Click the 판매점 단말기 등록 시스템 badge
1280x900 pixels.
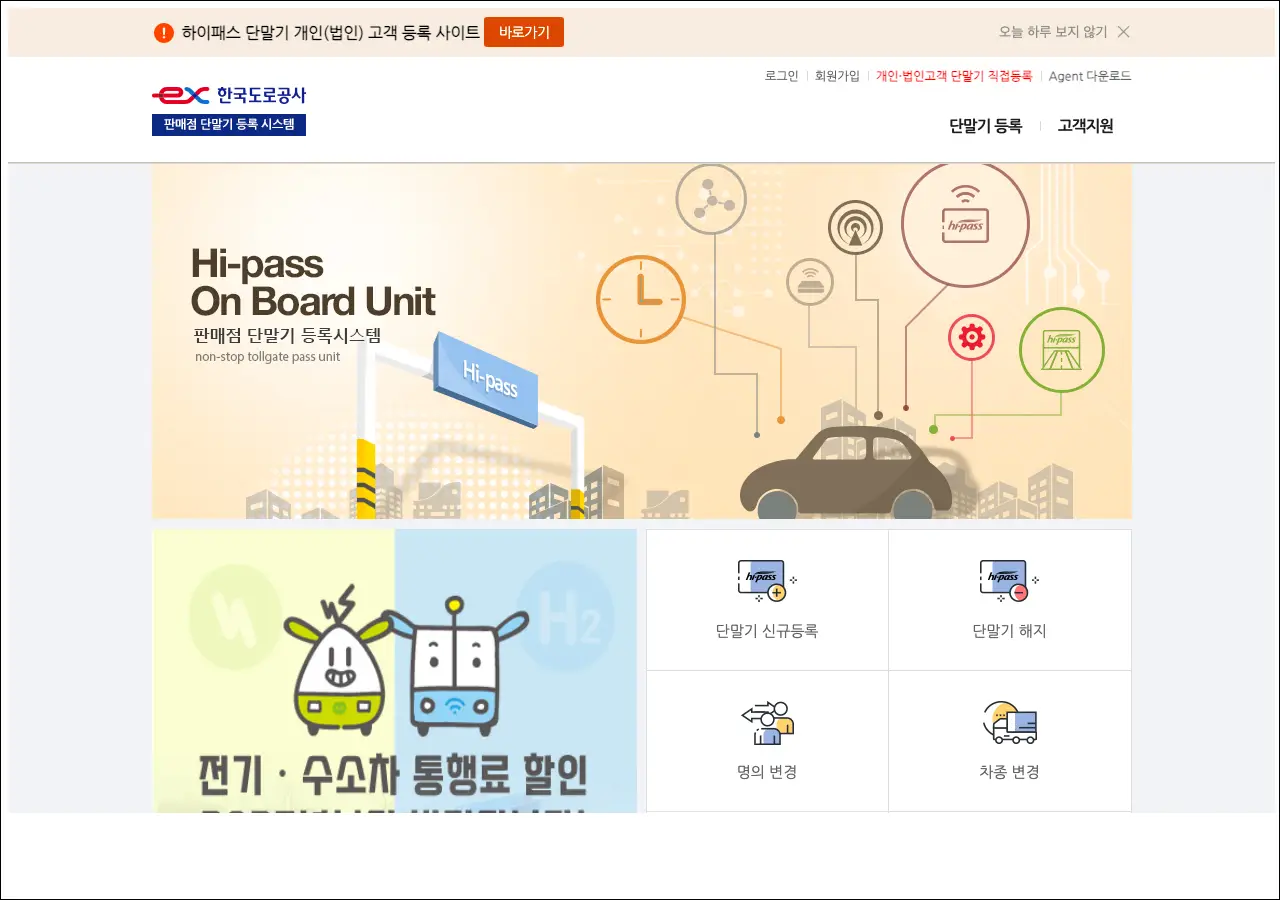coord(229,125)
